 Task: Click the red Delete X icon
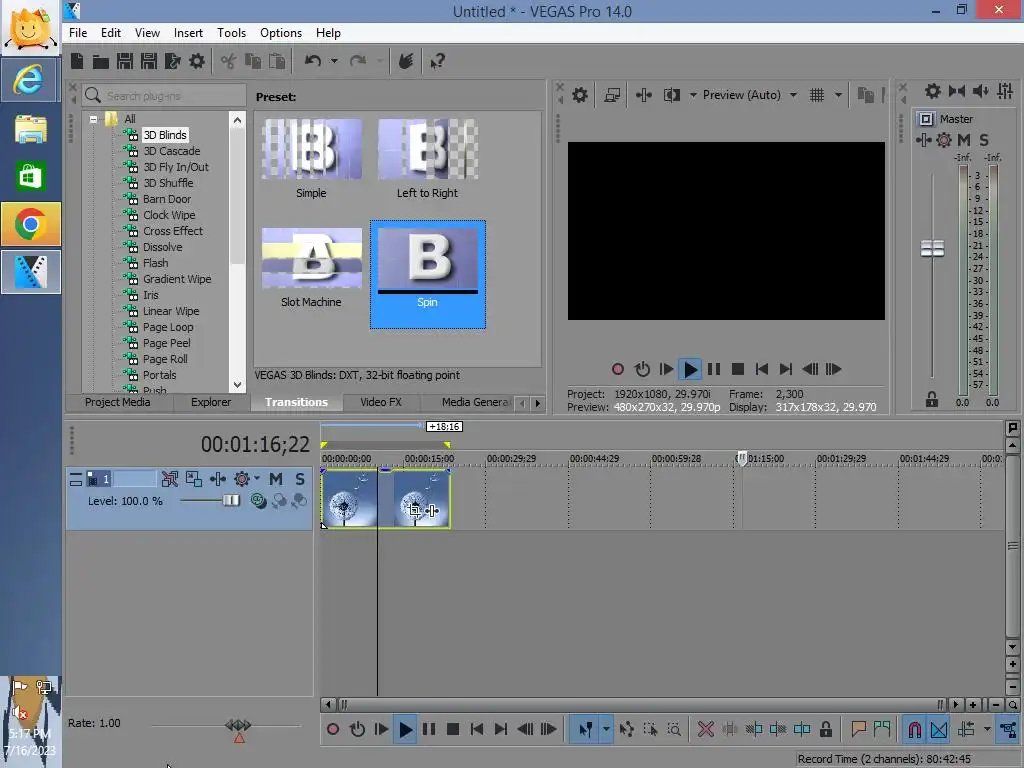[x=705, y=729]
